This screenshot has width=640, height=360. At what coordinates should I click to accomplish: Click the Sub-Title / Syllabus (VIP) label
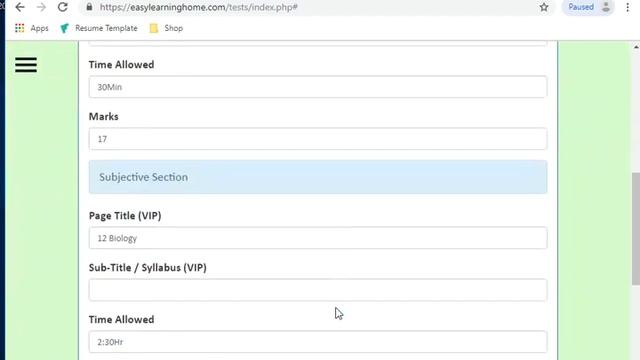point(148,268)
